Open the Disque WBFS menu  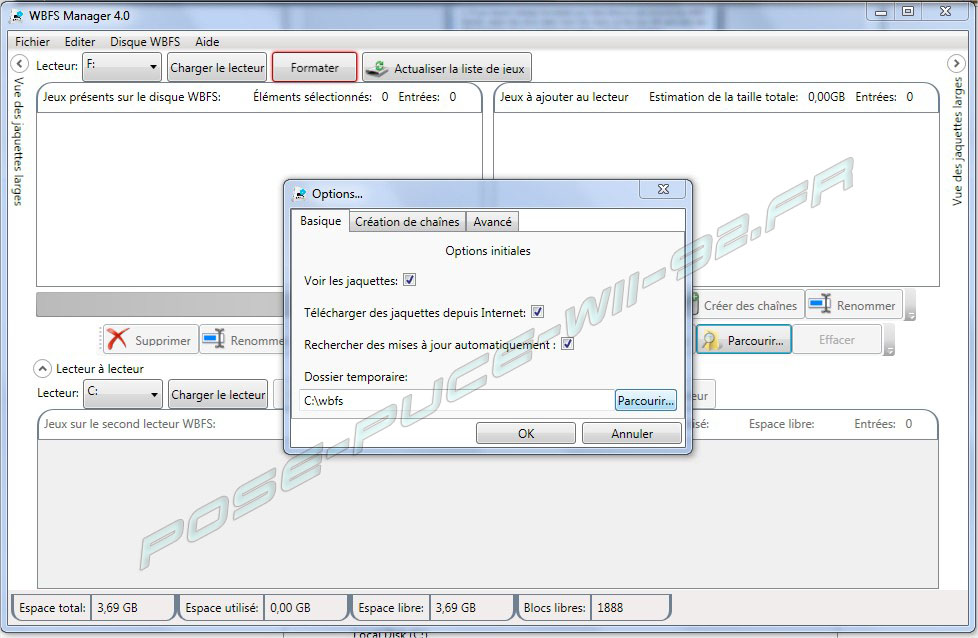tap(145, 42)
